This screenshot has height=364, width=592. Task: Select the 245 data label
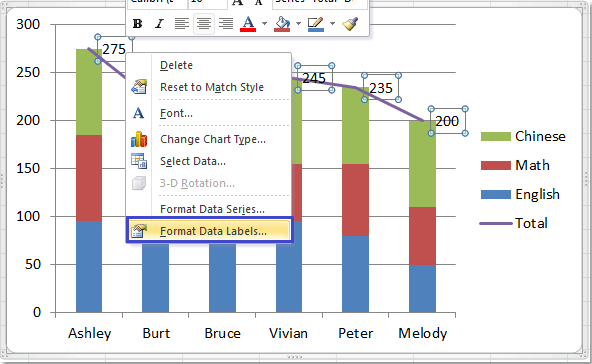[x=314, y=78]
